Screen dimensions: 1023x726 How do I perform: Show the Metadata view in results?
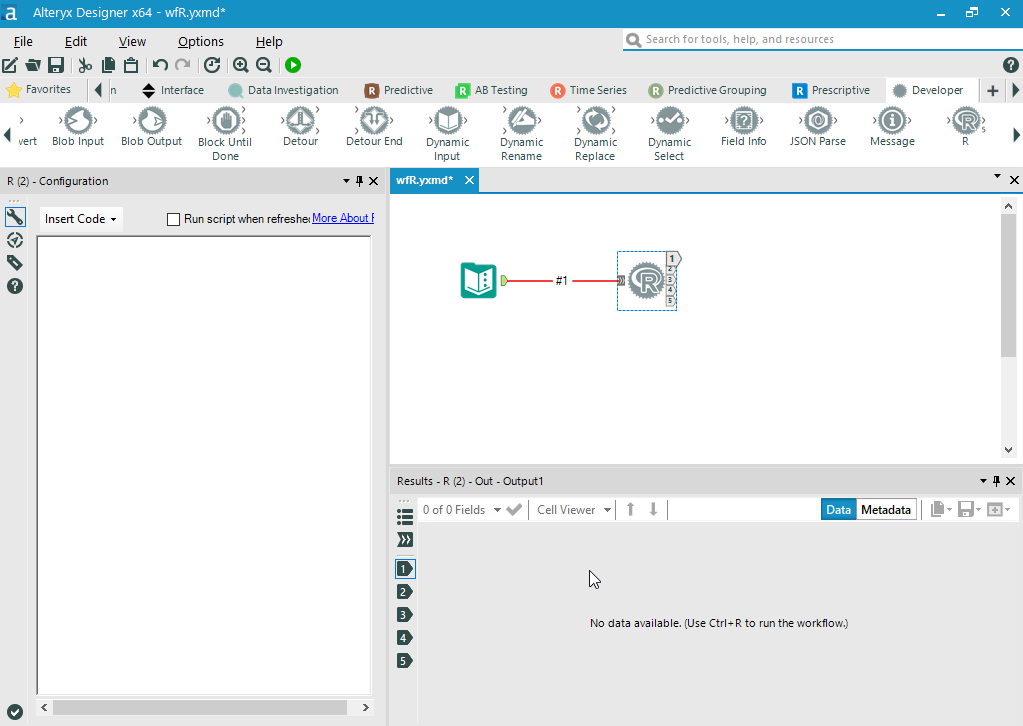click(x=886, y=509)
